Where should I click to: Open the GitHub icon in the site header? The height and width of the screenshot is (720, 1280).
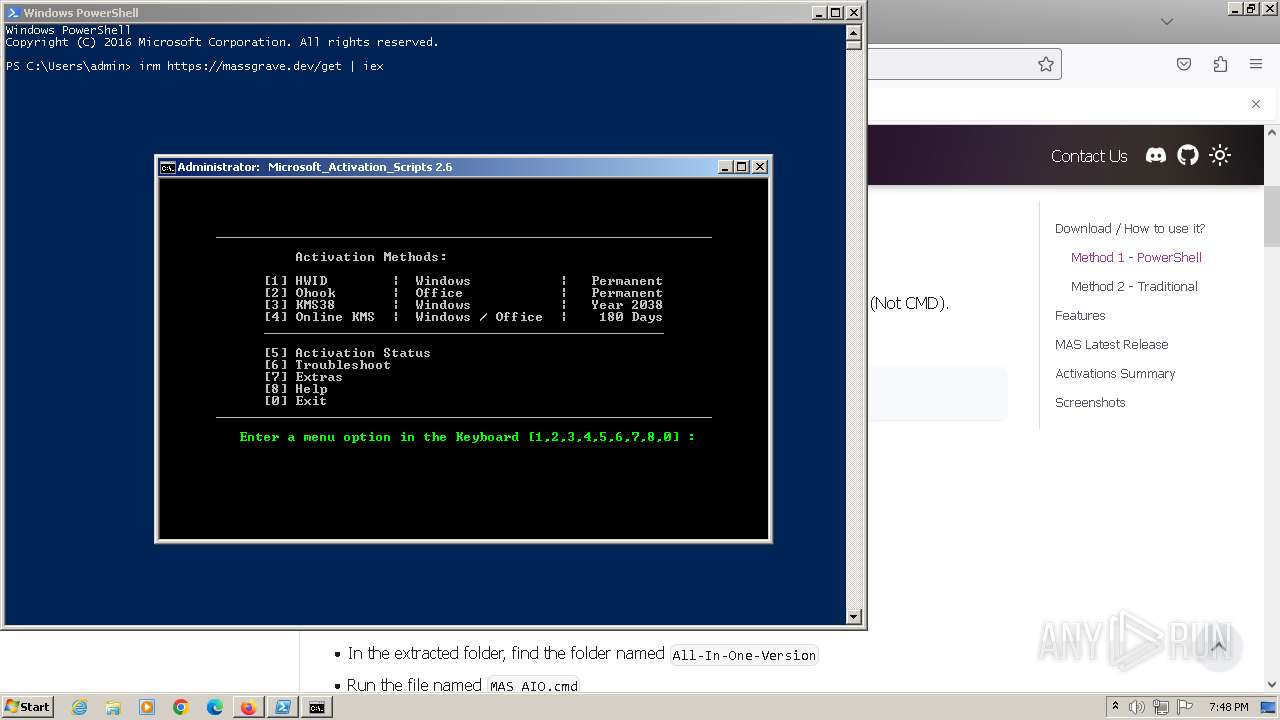1187,155
